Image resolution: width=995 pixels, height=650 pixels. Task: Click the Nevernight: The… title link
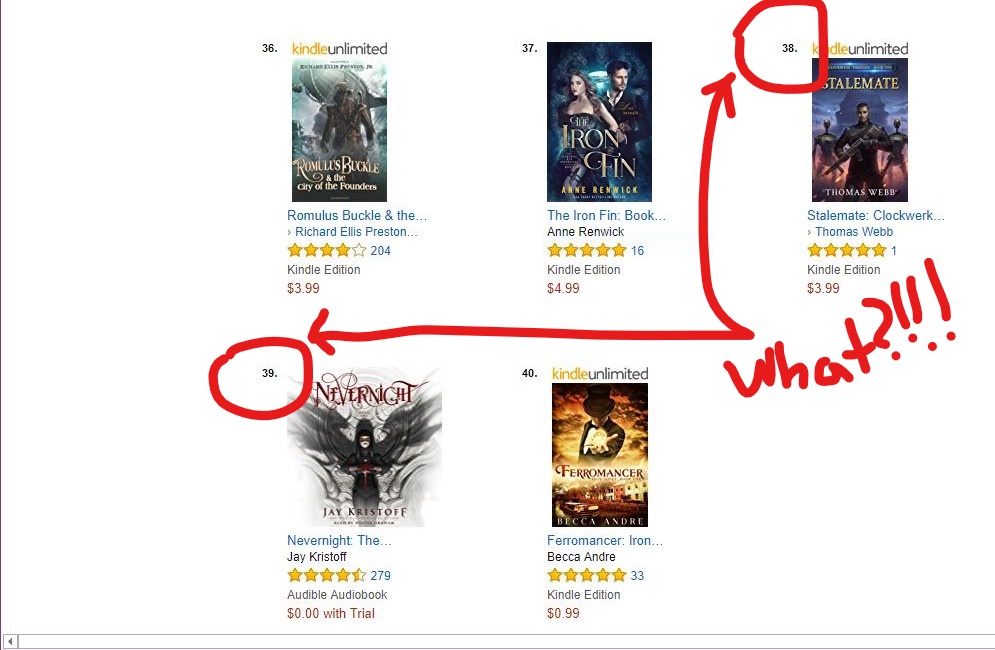pos(339,540)
